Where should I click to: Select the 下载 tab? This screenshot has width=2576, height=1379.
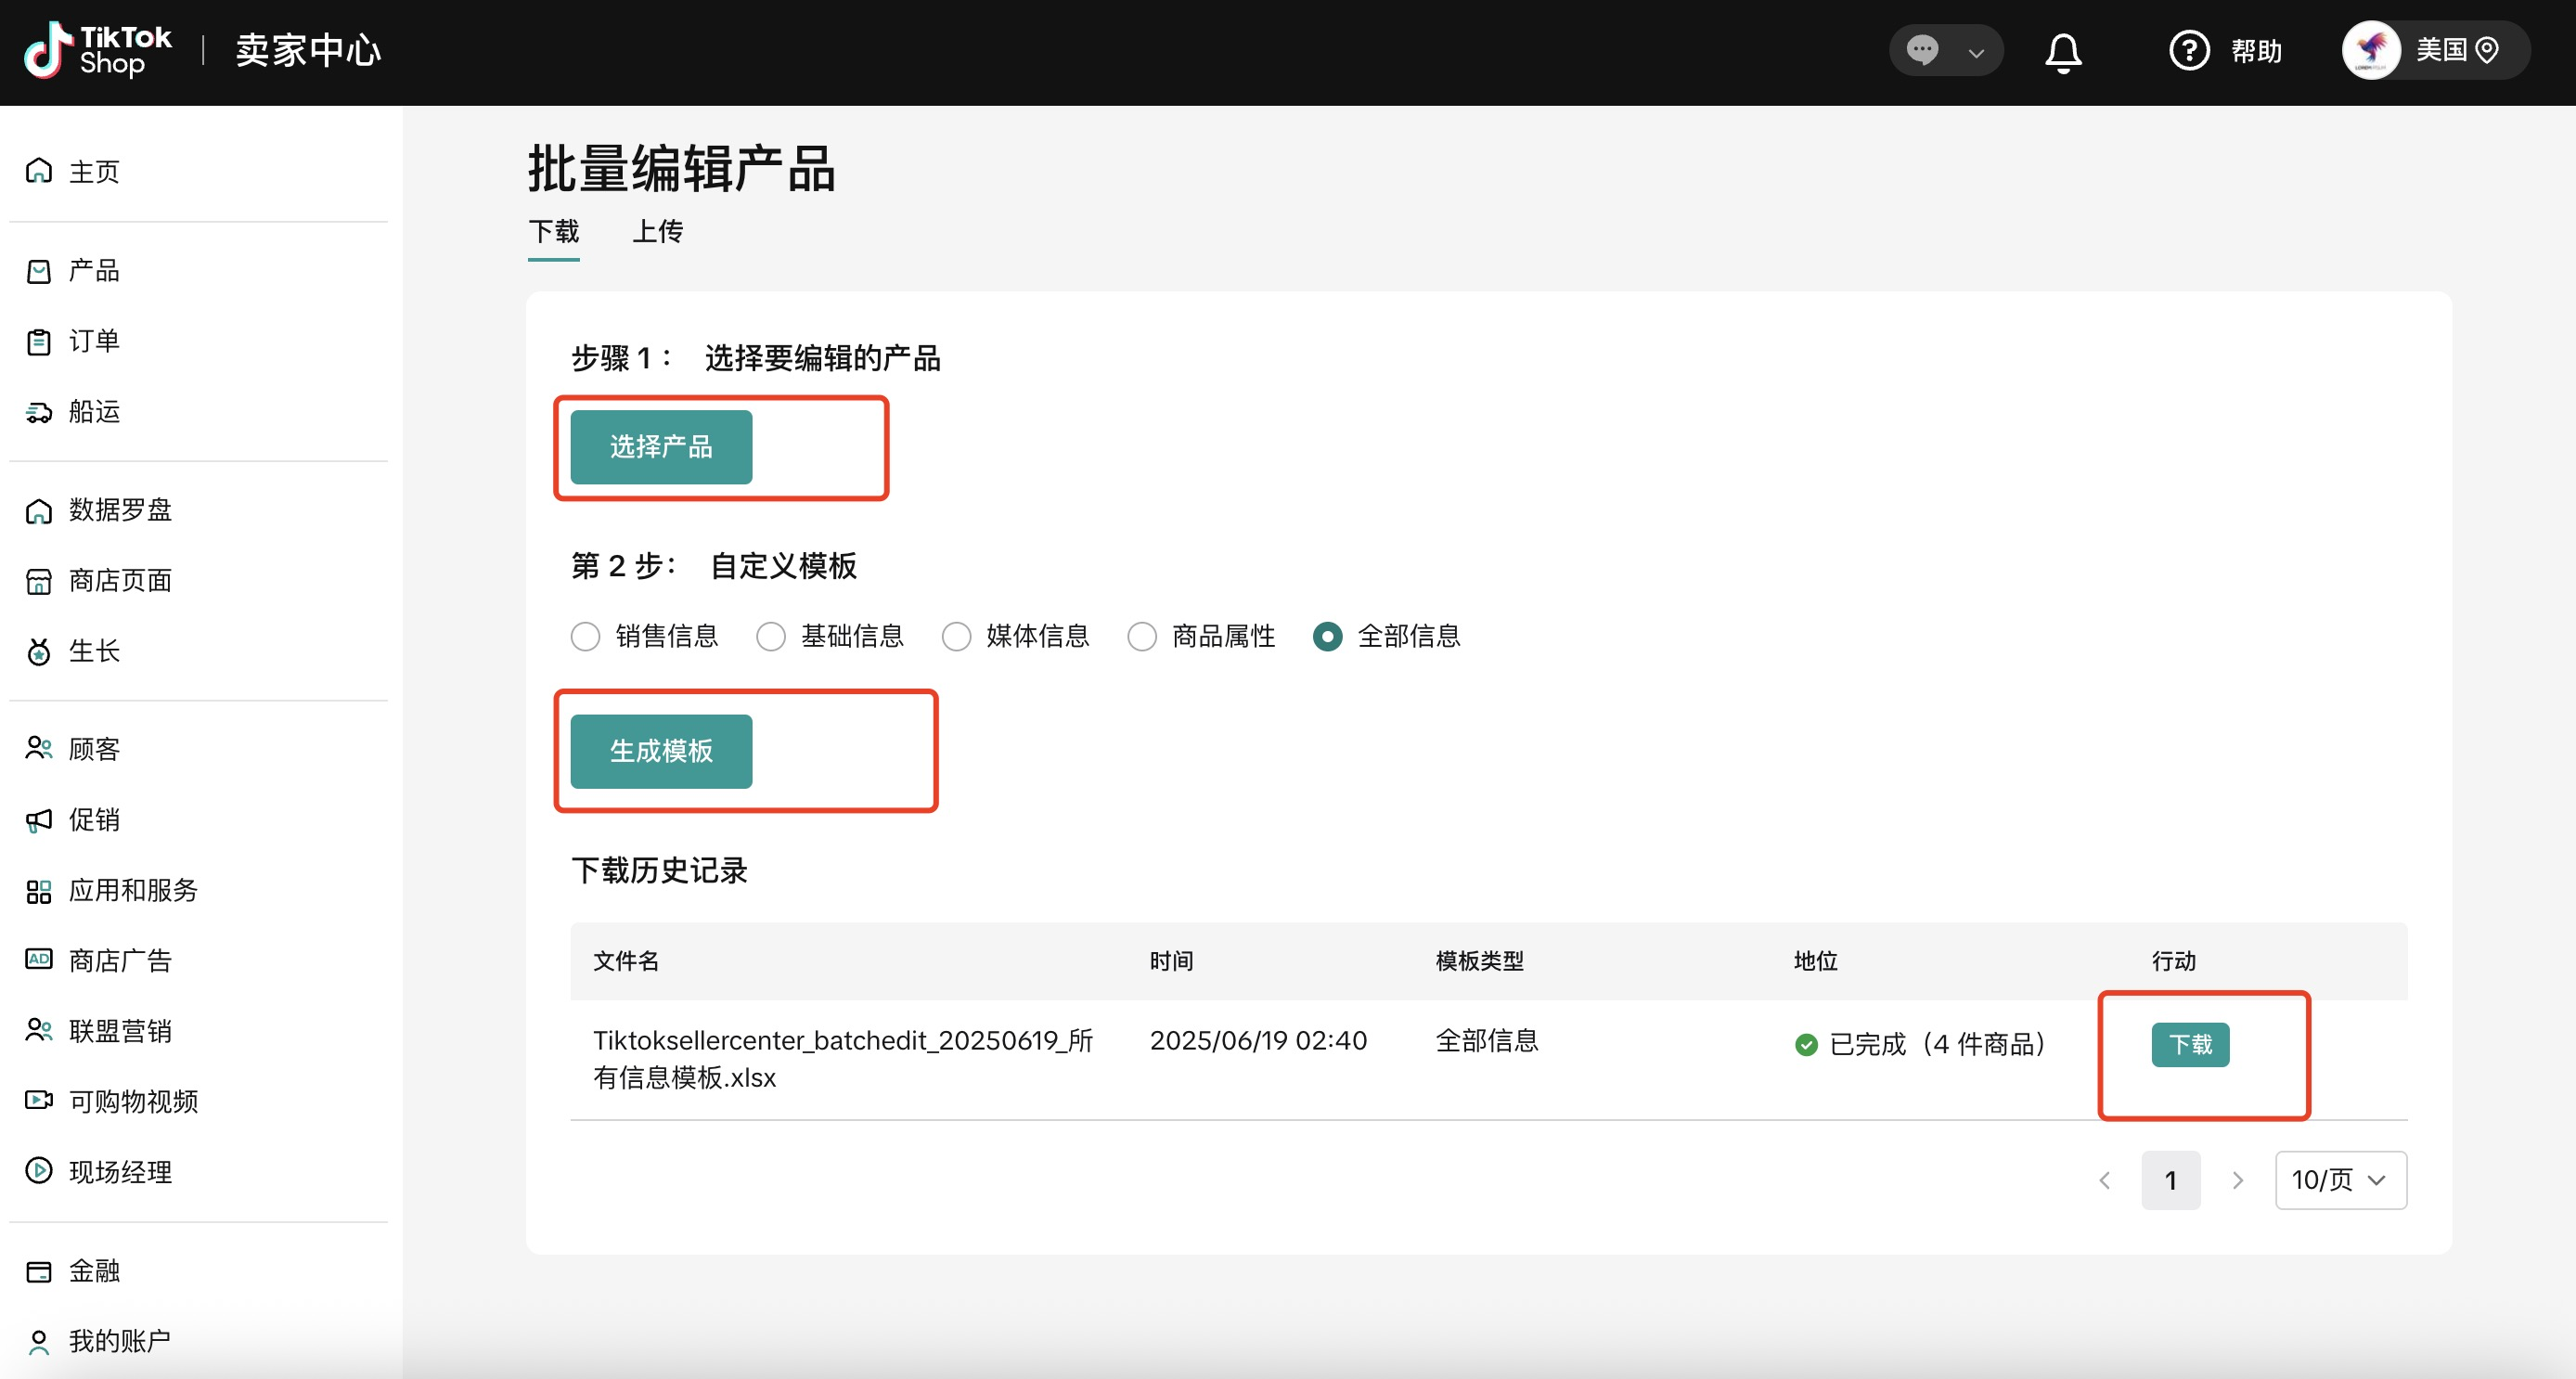(553, 232)
